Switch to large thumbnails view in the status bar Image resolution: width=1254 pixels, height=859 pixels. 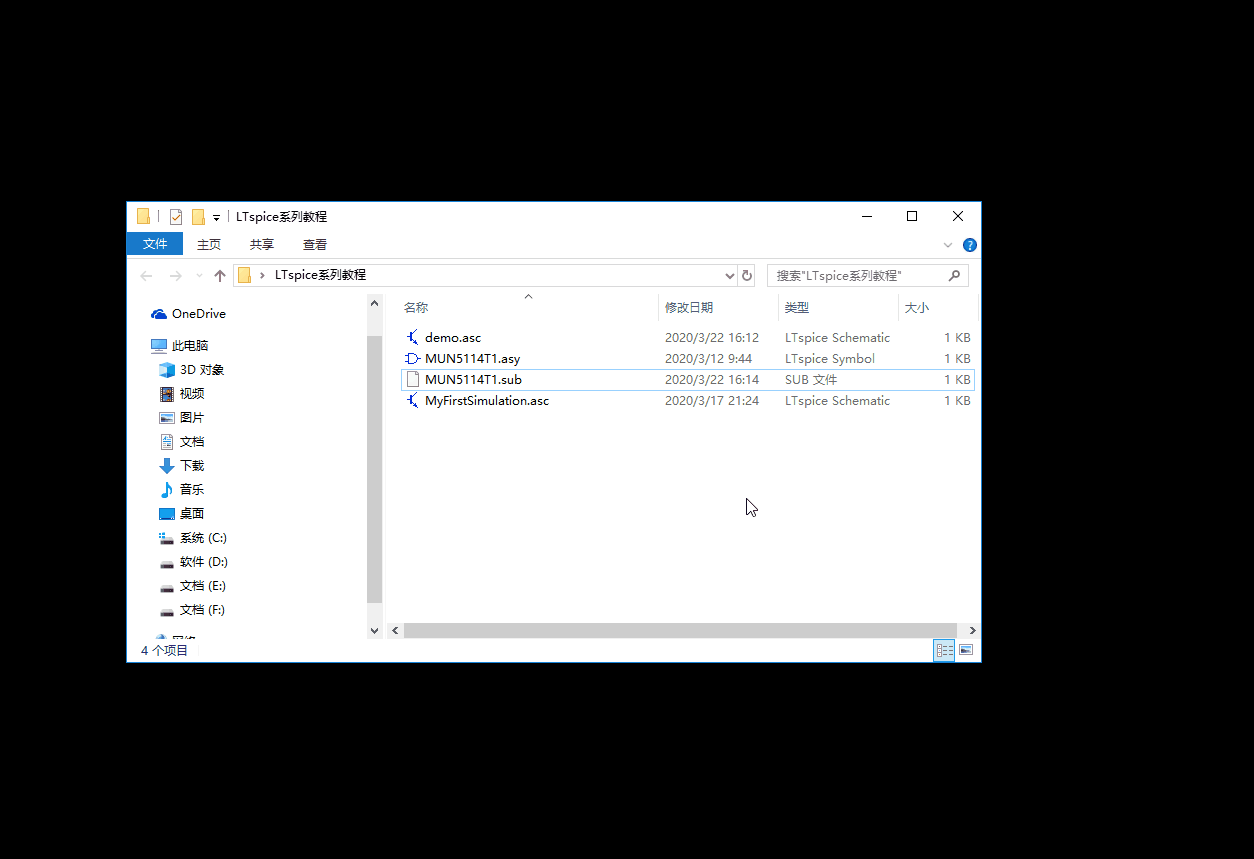966,650
